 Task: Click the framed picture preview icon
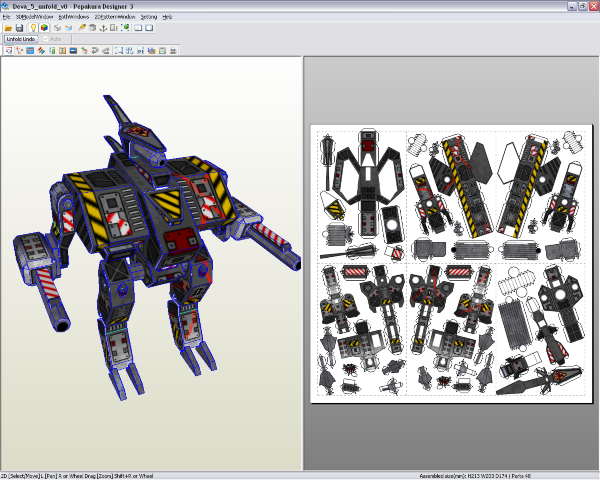coord(162,51)
